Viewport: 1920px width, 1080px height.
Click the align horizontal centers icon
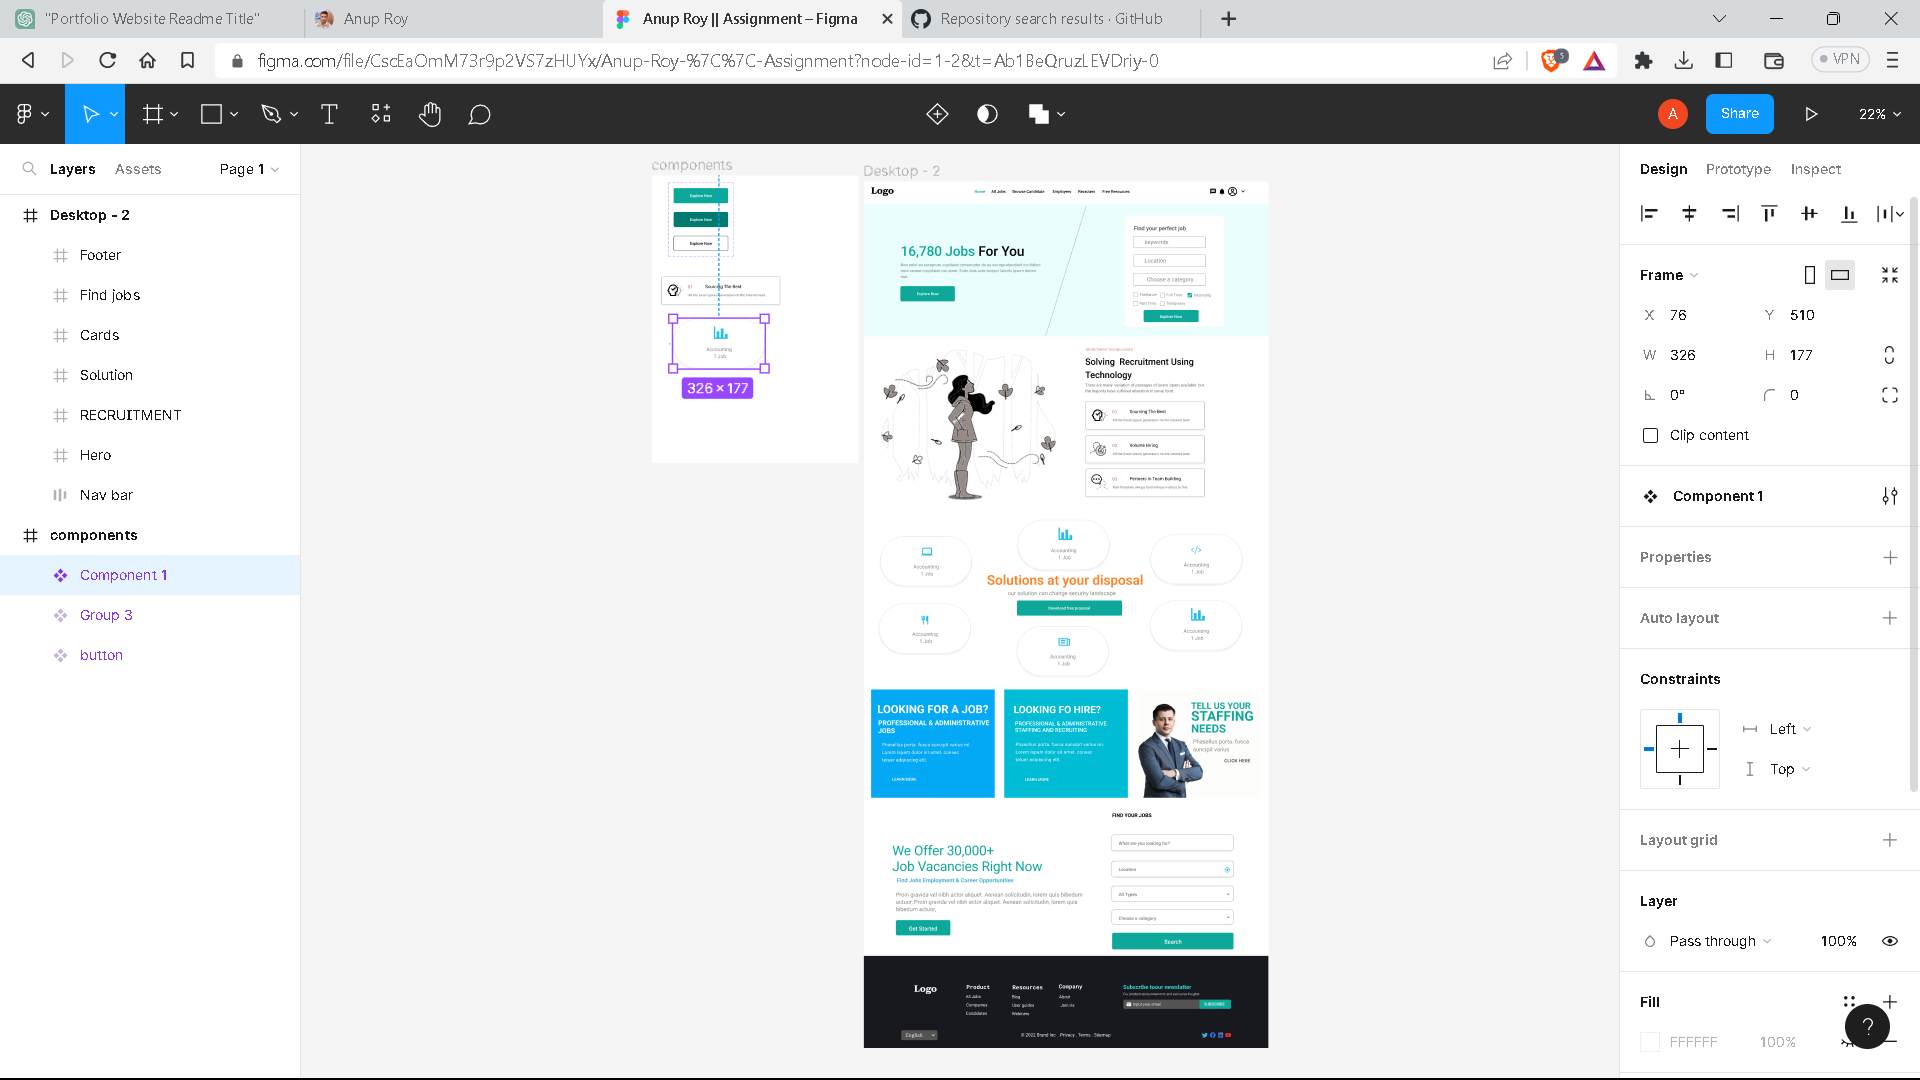pyautogui.click(x=1690, y=213)
